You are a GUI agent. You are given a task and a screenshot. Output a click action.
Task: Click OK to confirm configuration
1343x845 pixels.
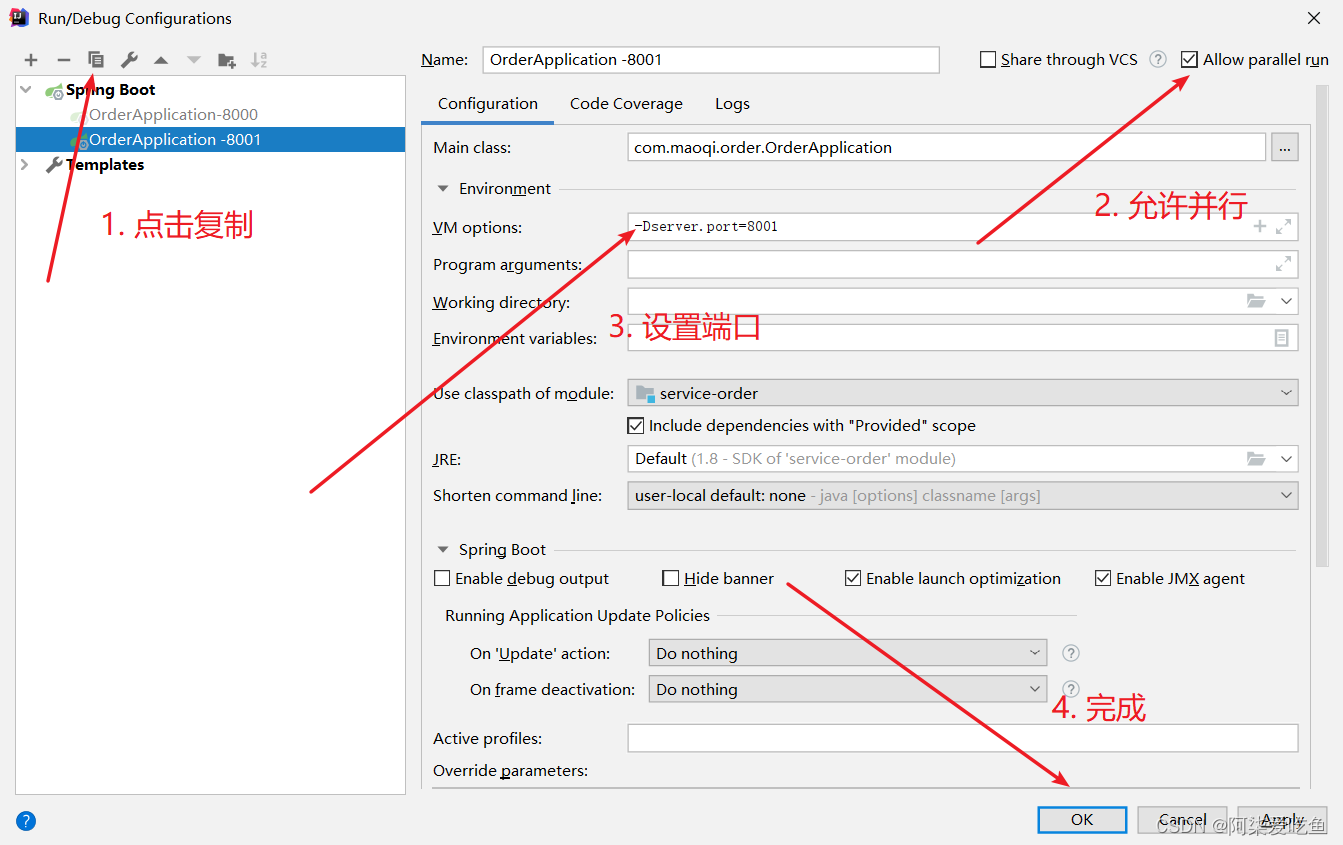point(1082,820)
